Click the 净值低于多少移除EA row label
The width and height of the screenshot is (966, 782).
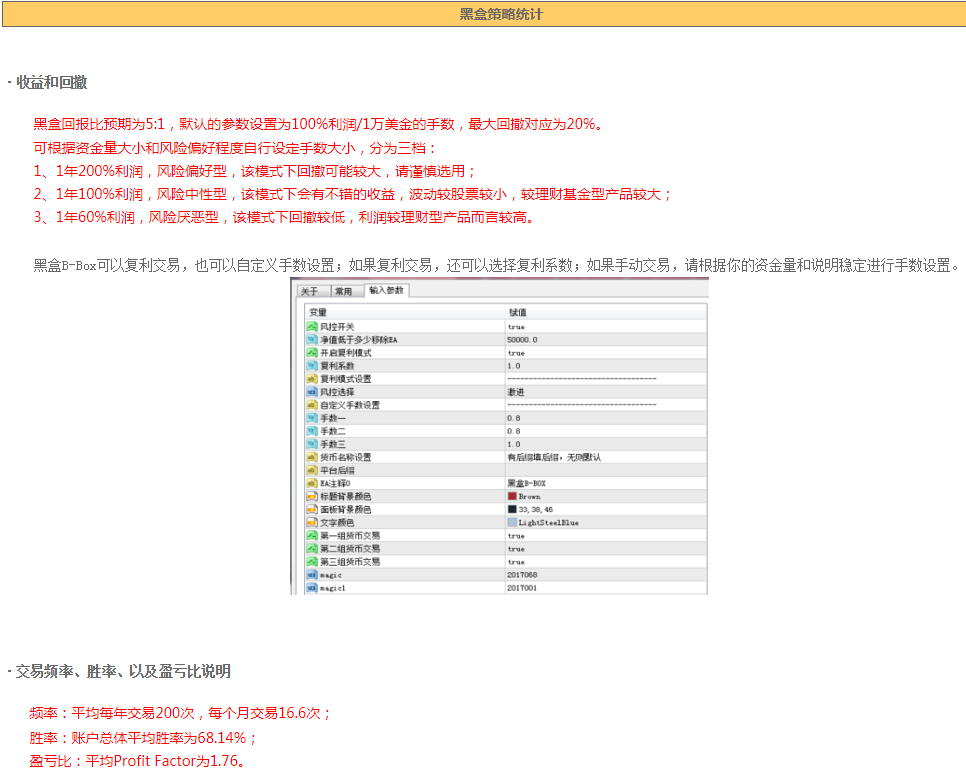(359, 340)
